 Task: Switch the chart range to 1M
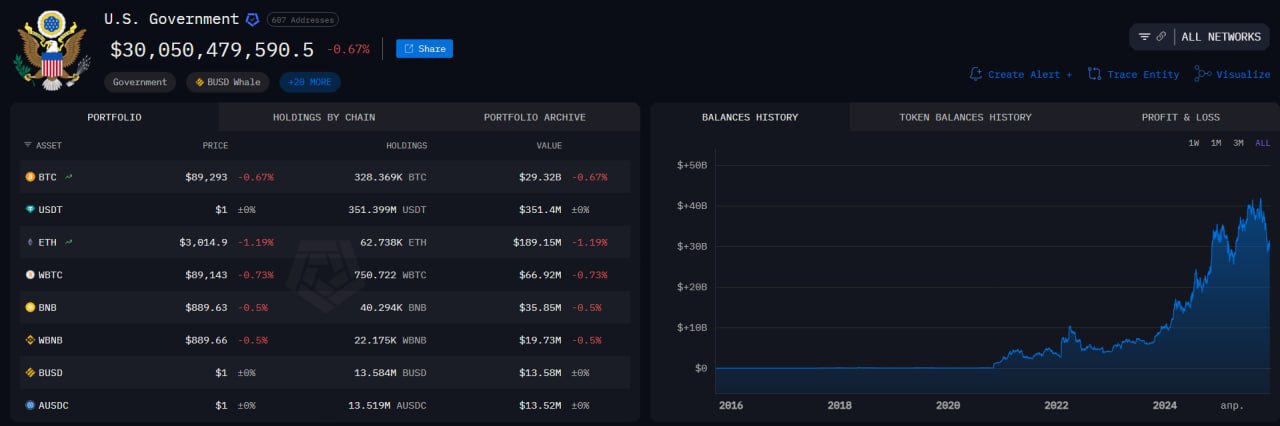pyautogui.click(x=1216, y=143)
